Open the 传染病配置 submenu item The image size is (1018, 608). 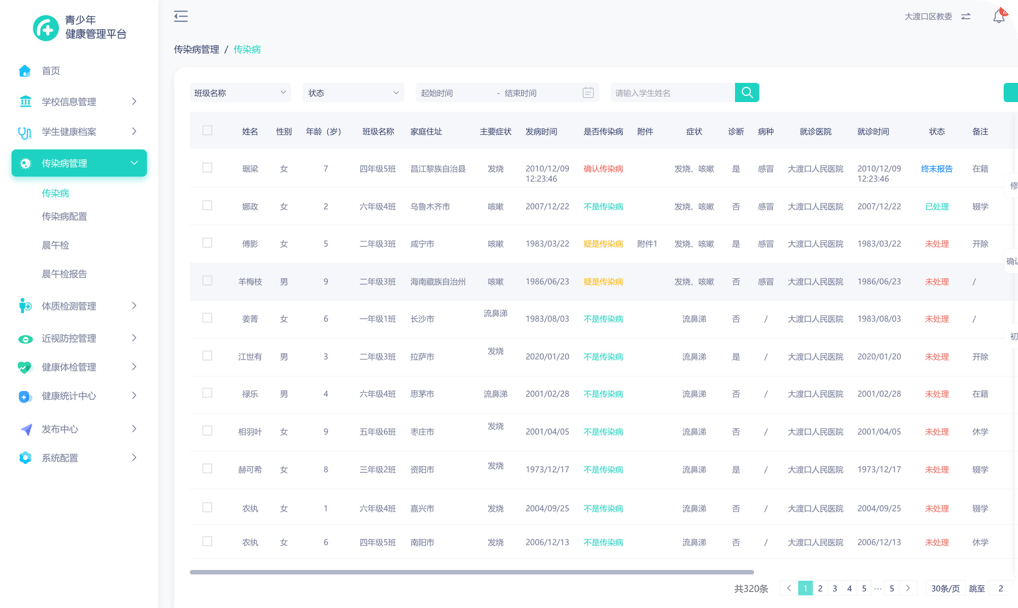click(x=64, y=217)
